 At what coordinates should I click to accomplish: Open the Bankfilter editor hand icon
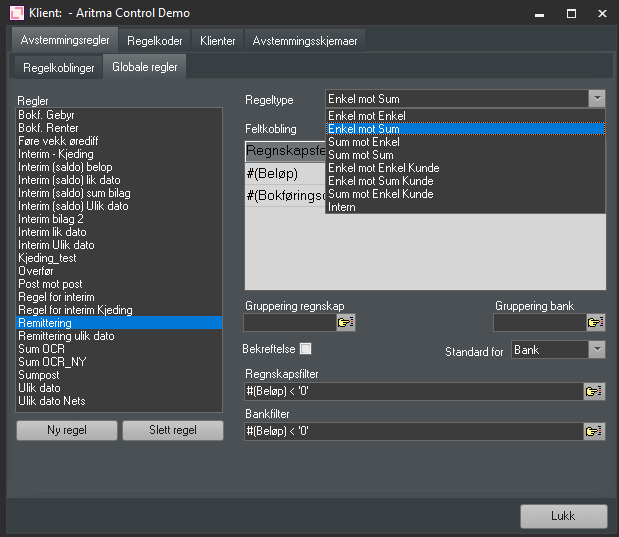pos(595,431)
